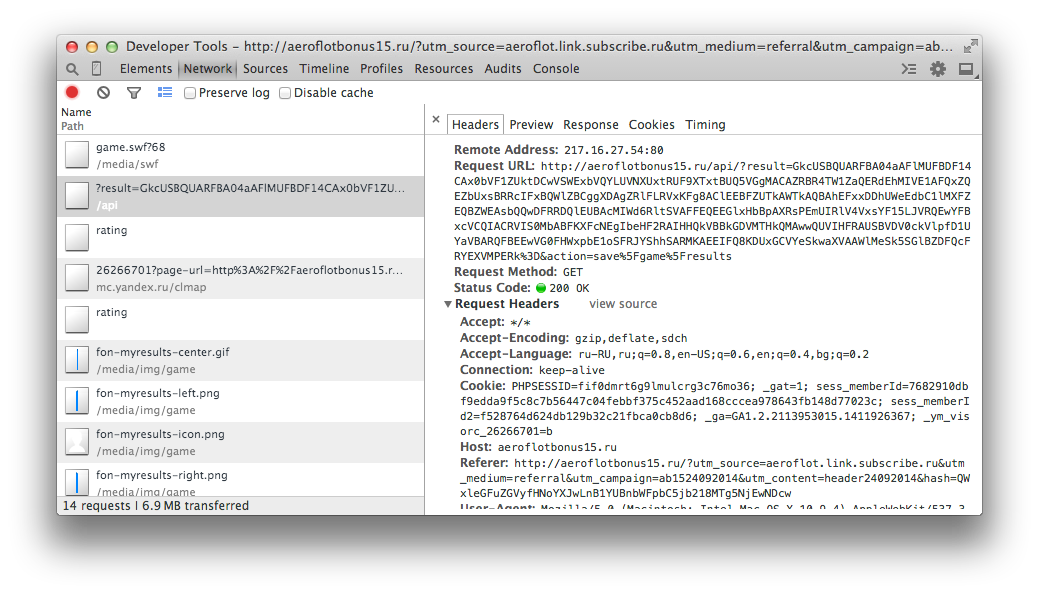Select fon-myresults-icon.png request
Screen dimensions: 1039x594
click(241, 443)
